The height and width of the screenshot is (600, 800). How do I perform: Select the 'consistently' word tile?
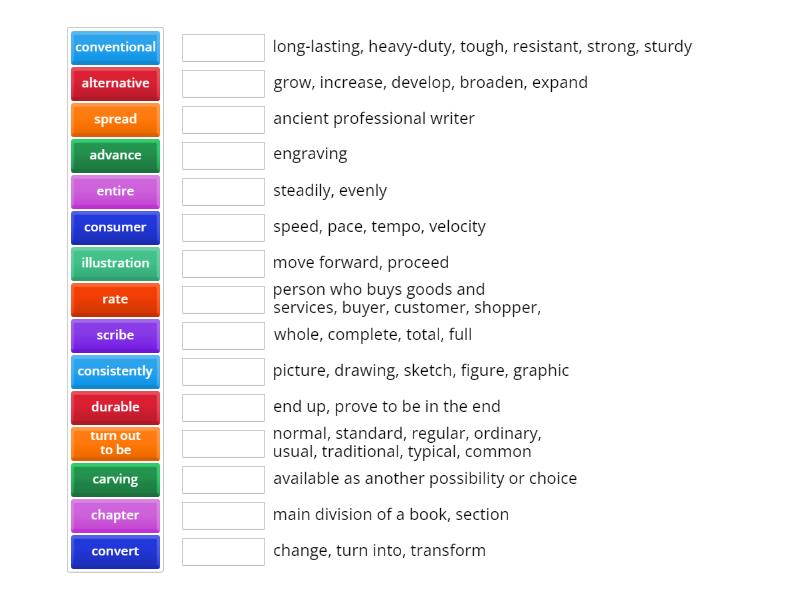[115, 371]
